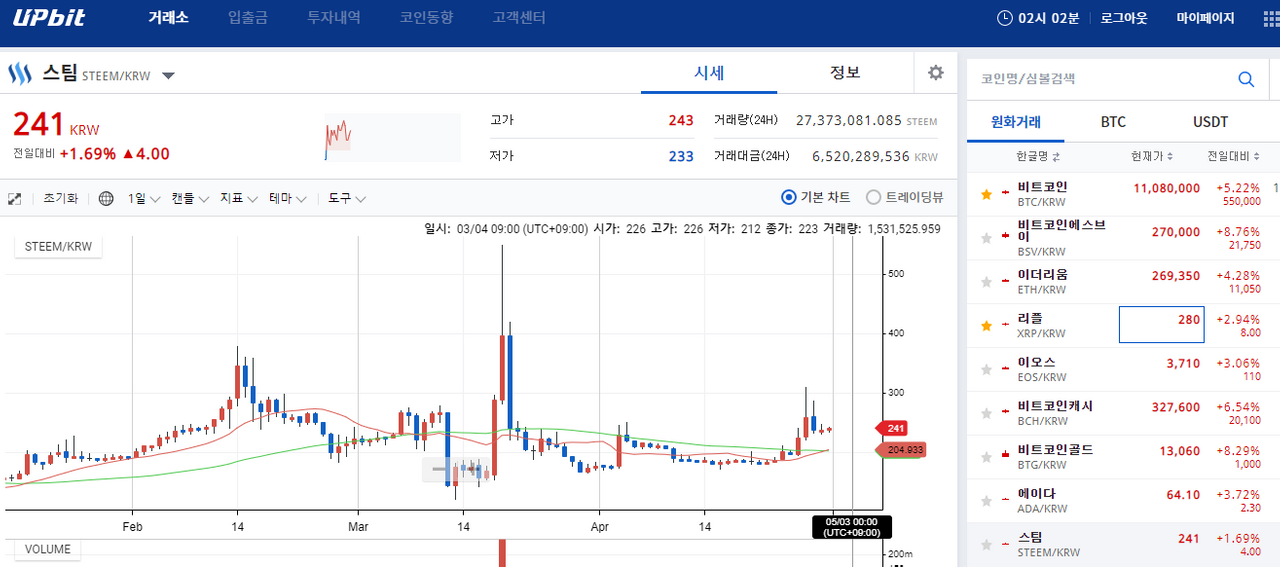Open 마이페이지 link
This screenshot has width=1280, height=567.
tap(1205, 18)
